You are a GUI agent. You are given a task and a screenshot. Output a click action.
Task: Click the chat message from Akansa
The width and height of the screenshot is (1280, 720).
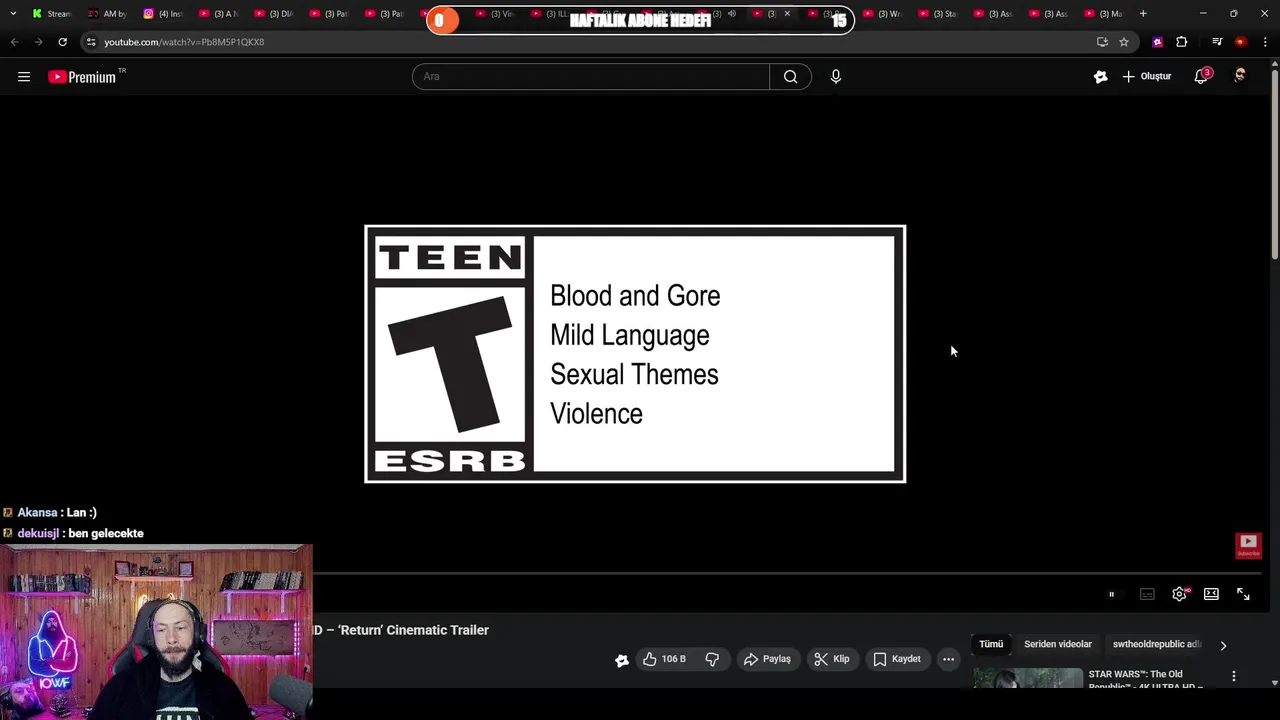pyautogui.click(x=57, y=512)
